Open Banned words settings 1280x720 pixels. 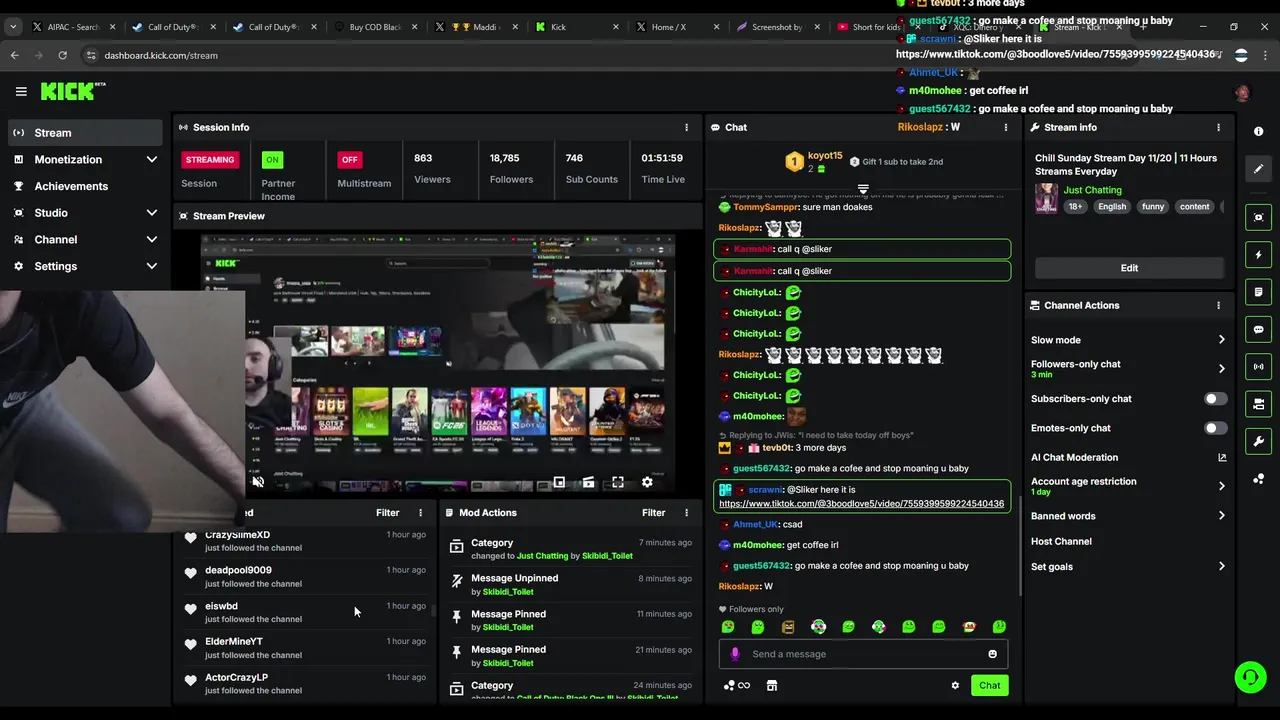tap(1128, 516)
